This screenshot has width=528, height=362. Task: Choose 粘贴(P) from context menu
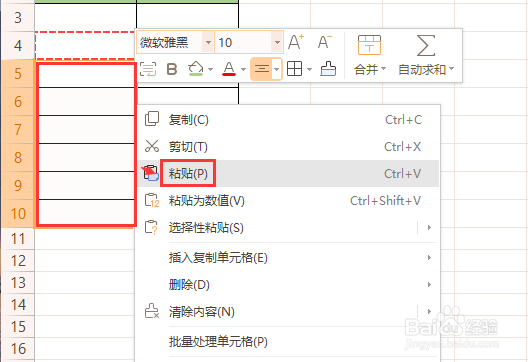pyautogui.click(x=288, y=173)
